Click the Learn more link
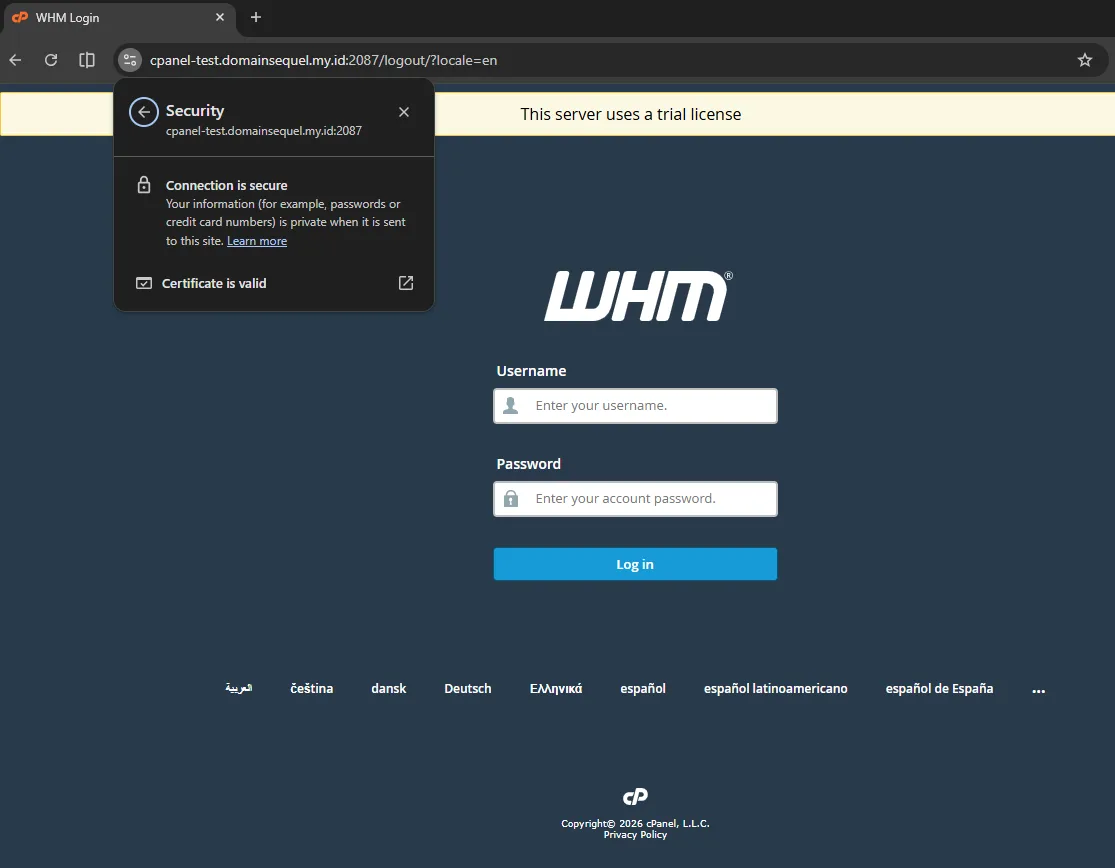 (257, 241)
